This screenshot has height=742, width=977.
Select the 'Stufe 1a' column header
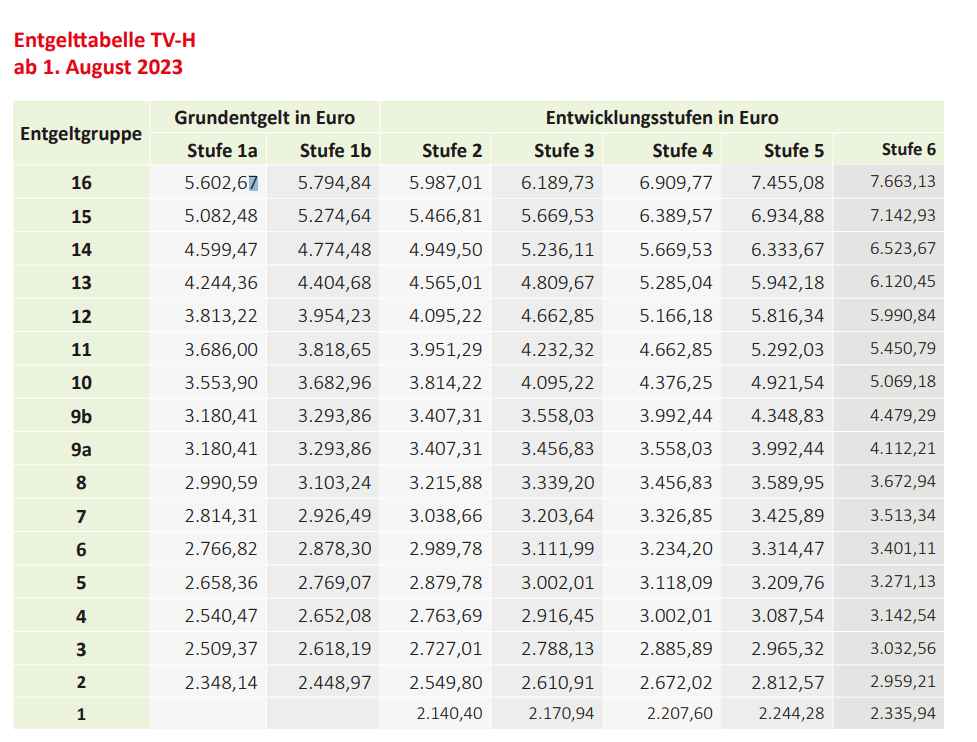(x=221, y=150)
